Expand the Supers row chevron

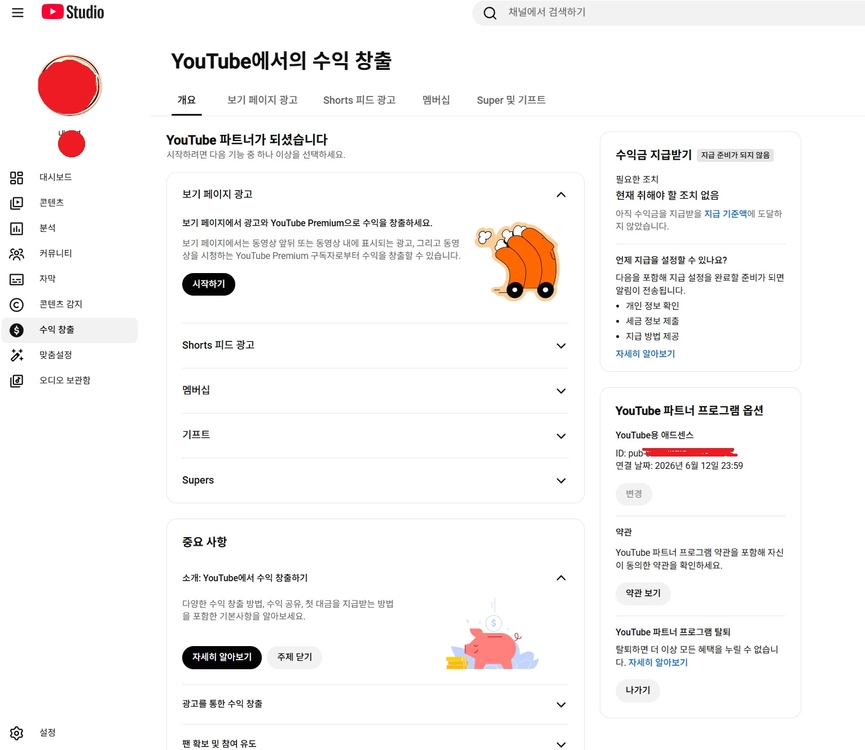click(561, 481)
